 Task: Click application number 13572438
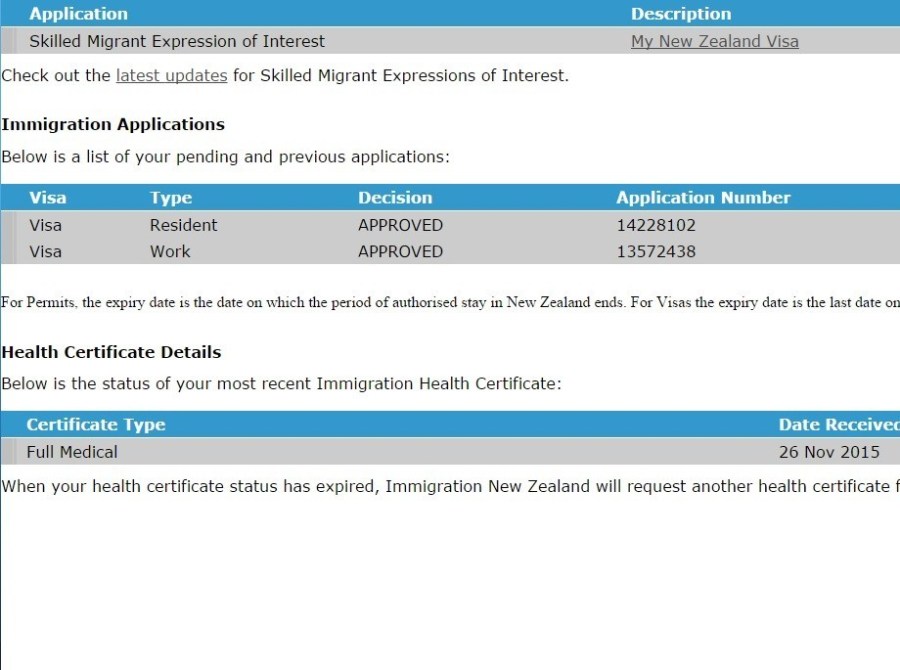656,251
